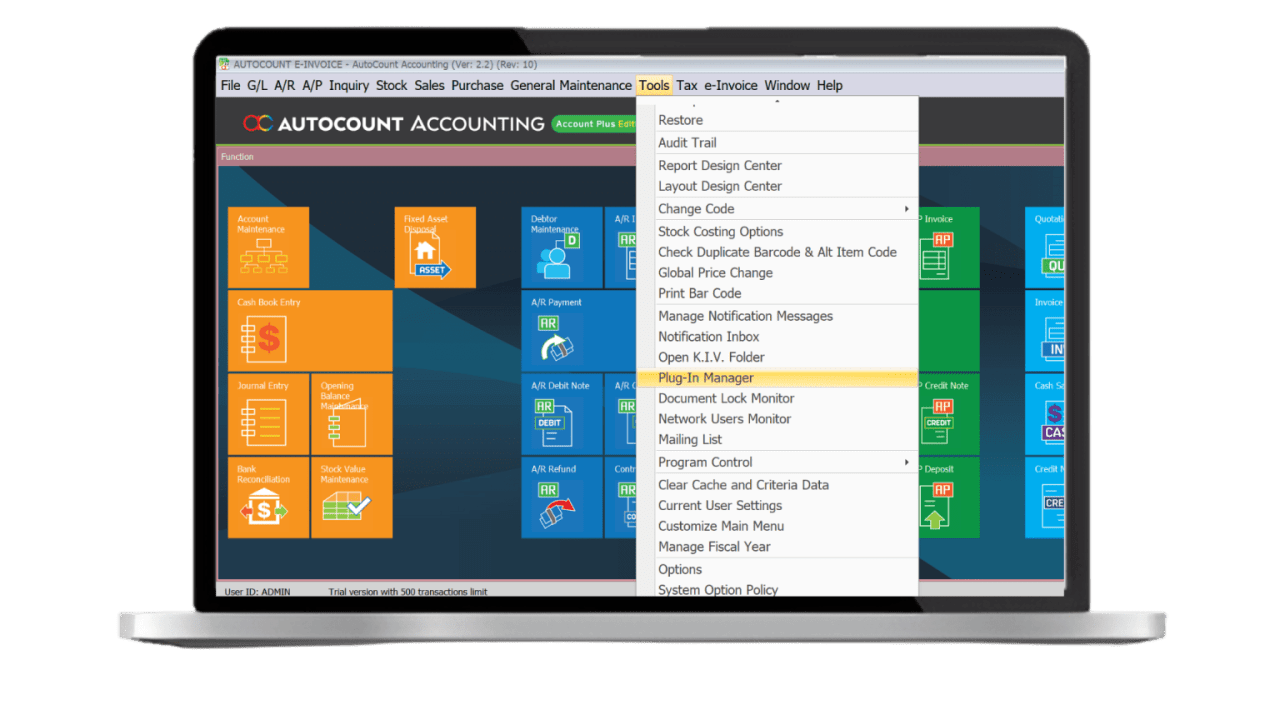This screenshot has height=720, width=1280.
Task: Launch Journal Entry
Action: [x=267, y=415]
